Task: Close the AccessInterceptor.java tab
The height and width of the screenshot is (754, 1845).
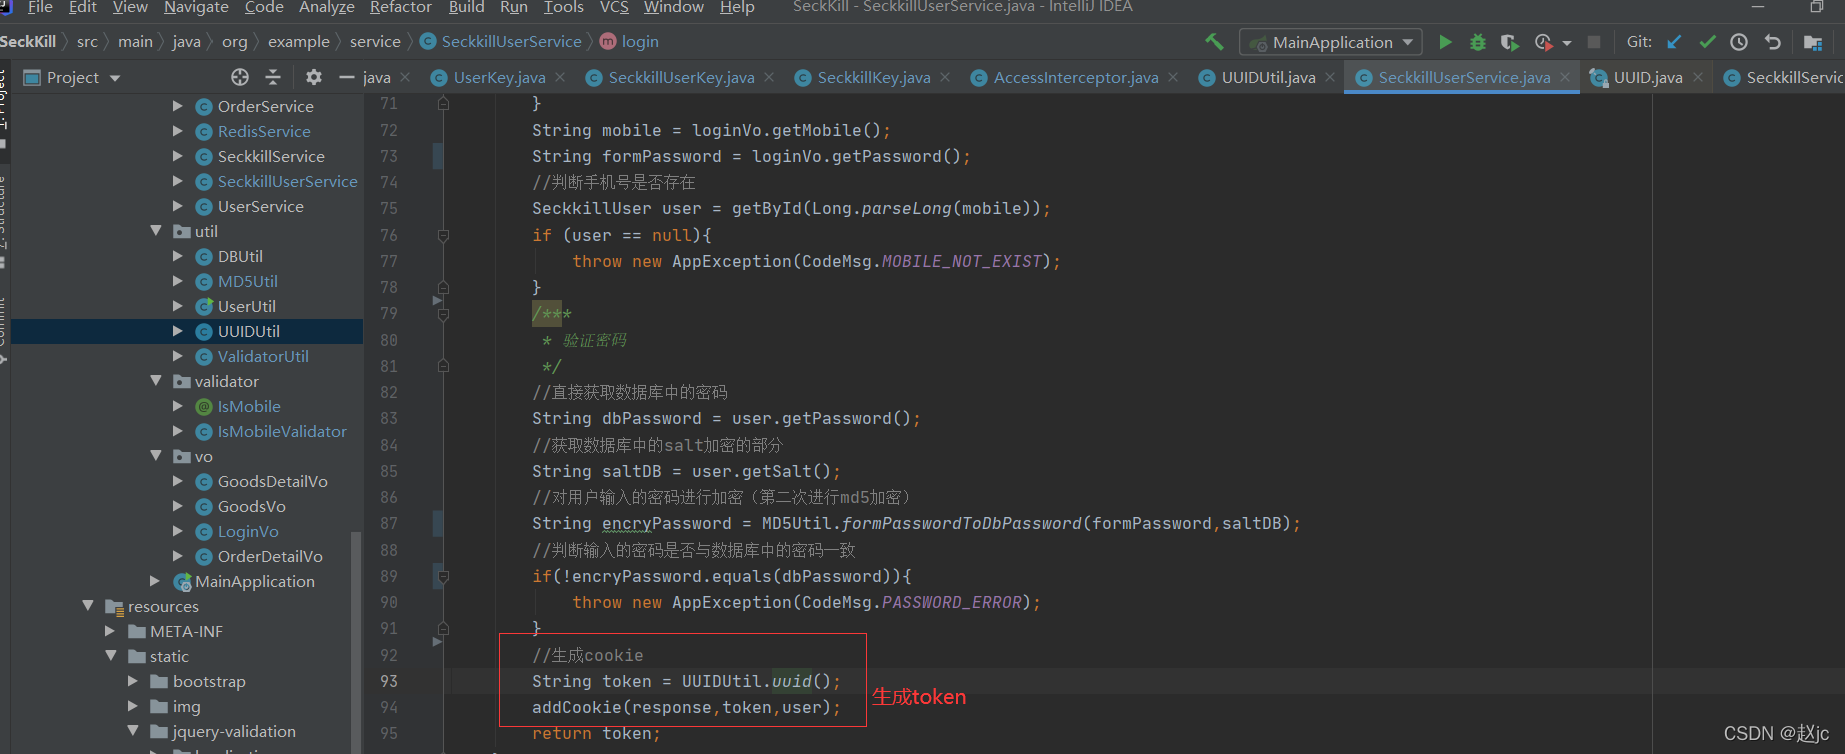Action: tap(1173, 77)
